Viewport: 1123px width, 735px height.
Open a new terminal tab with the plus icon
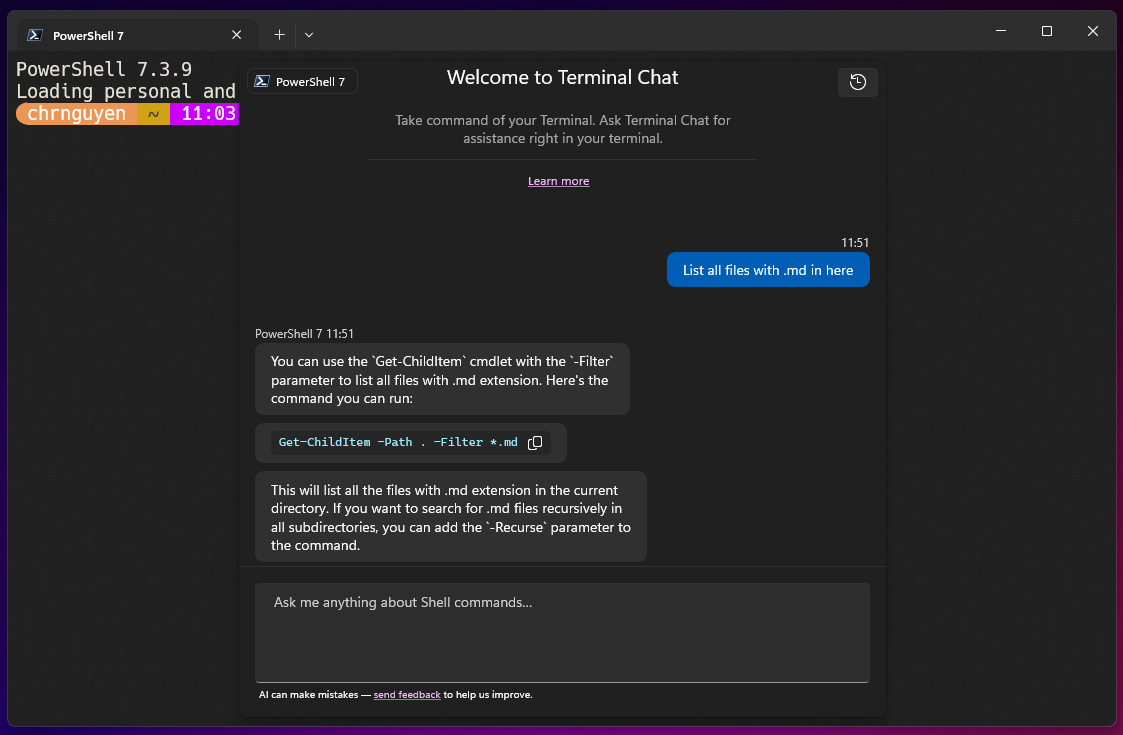278,34
